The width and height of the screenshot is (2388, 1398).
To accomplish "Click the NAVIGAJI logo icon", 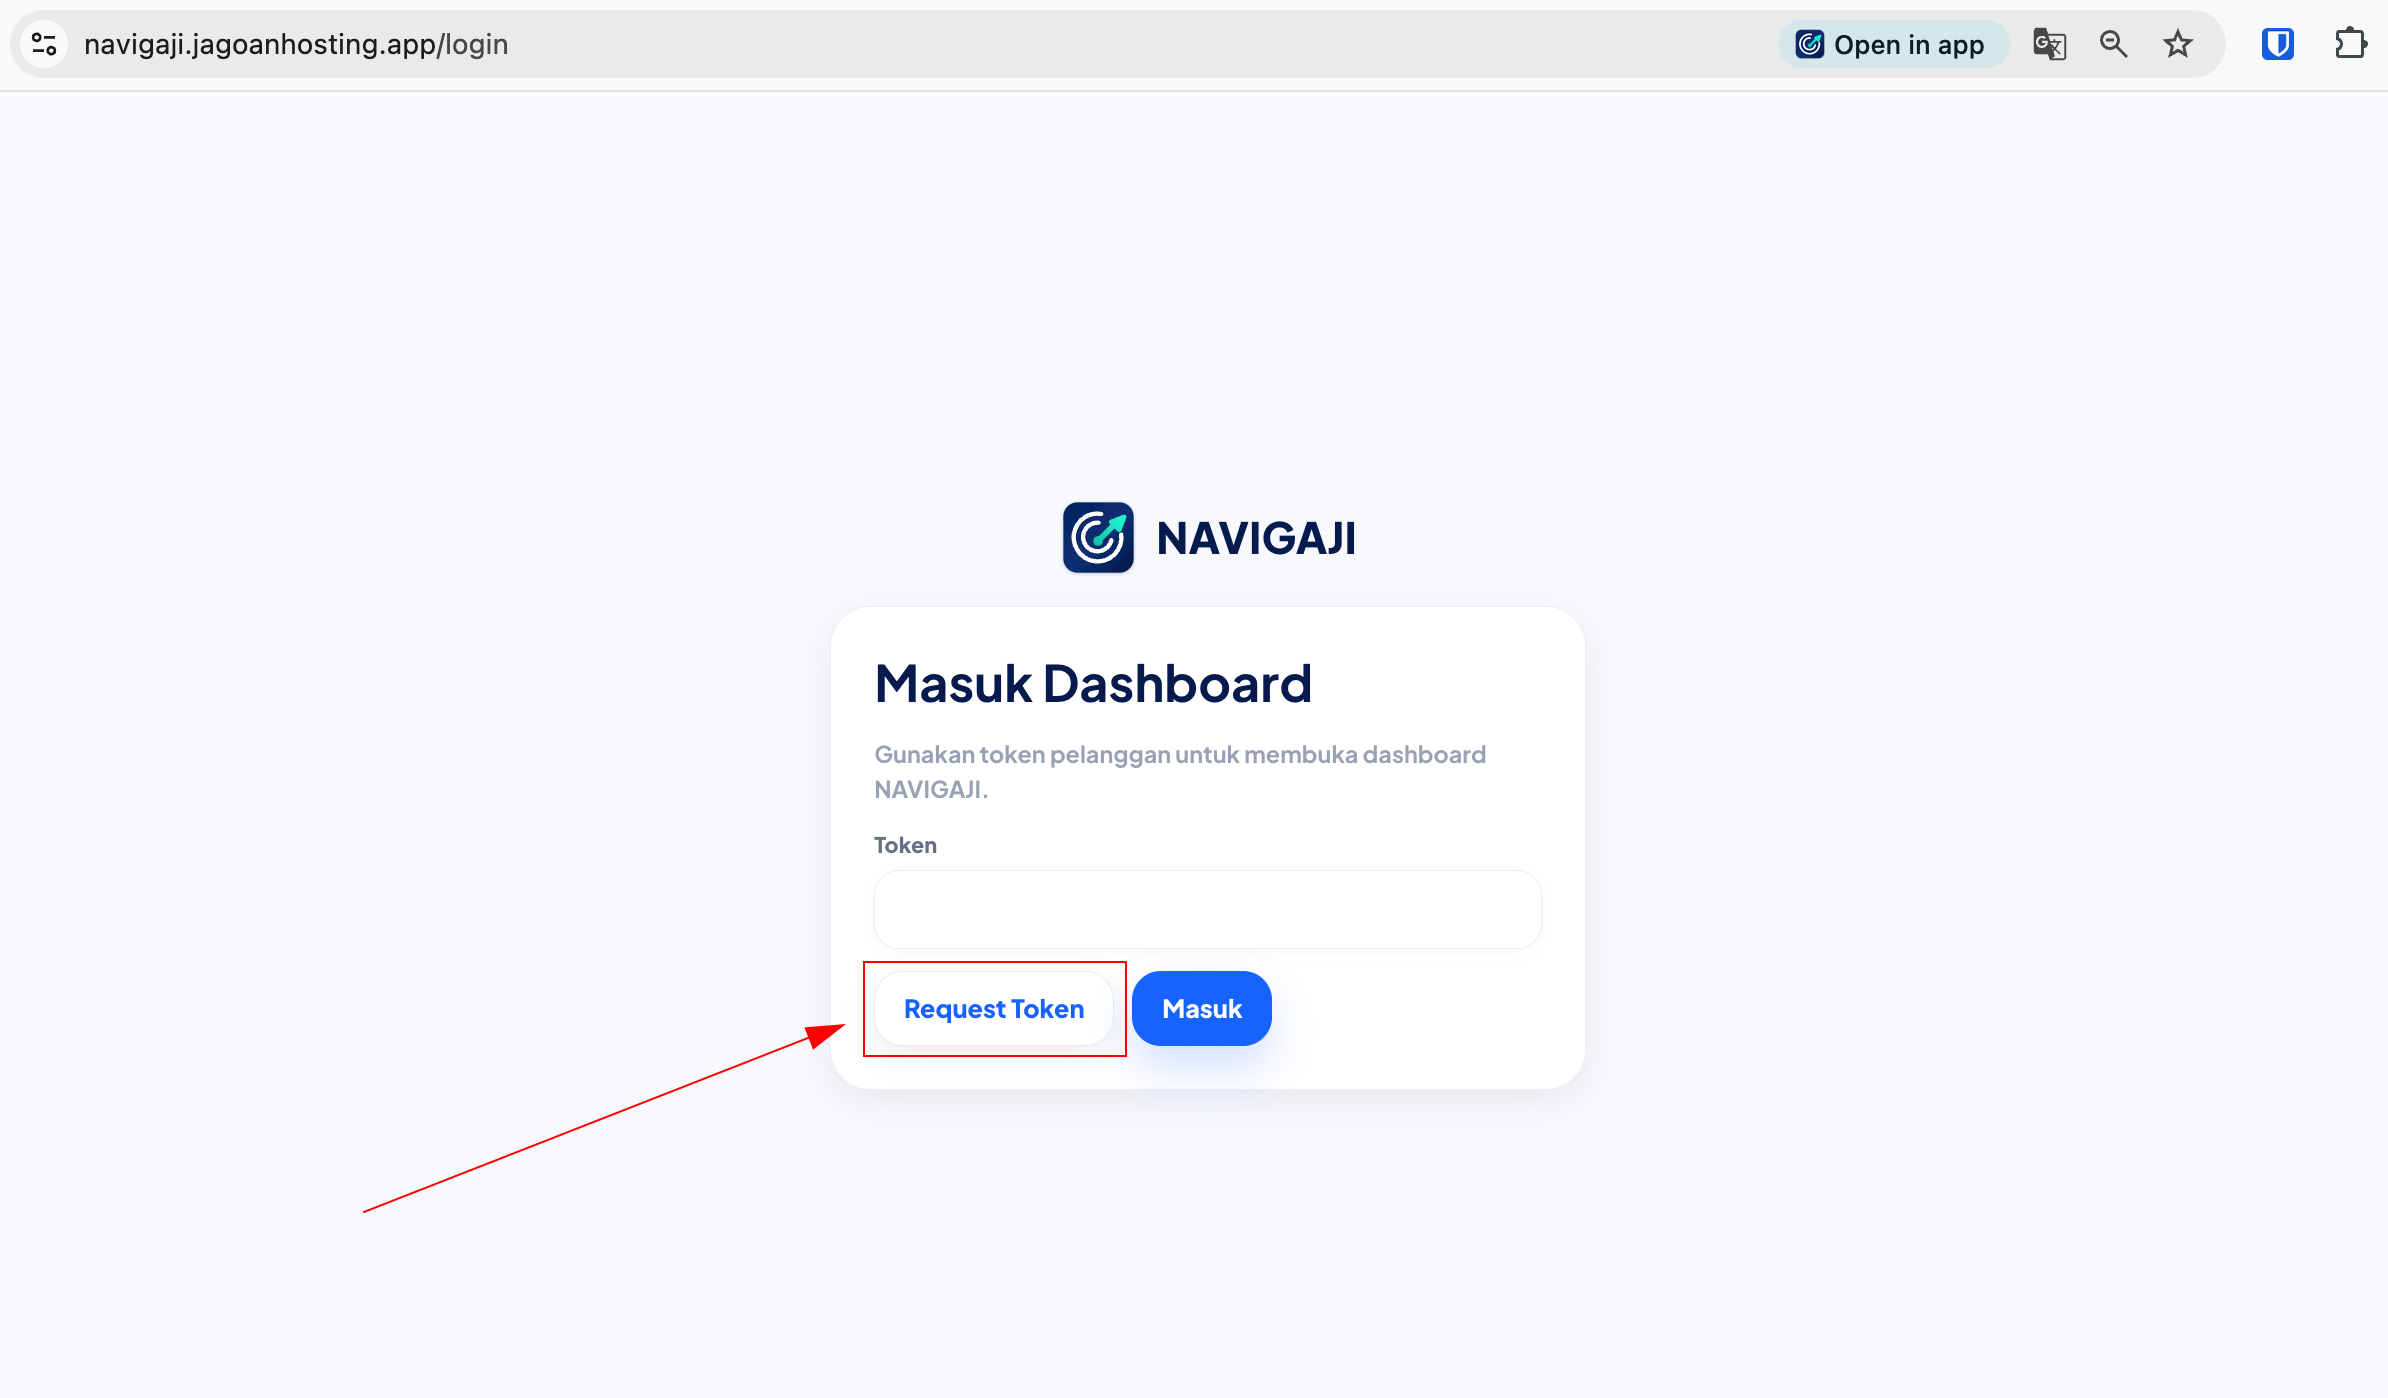I will [x=1098, y=537].
